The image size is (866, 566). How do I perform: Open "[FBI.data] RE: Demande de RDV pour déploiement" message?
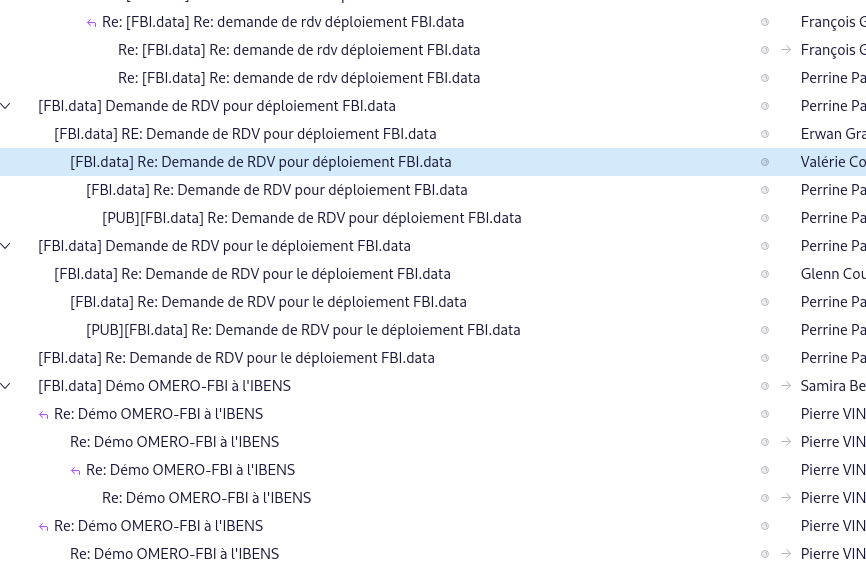tap(245, 134)
